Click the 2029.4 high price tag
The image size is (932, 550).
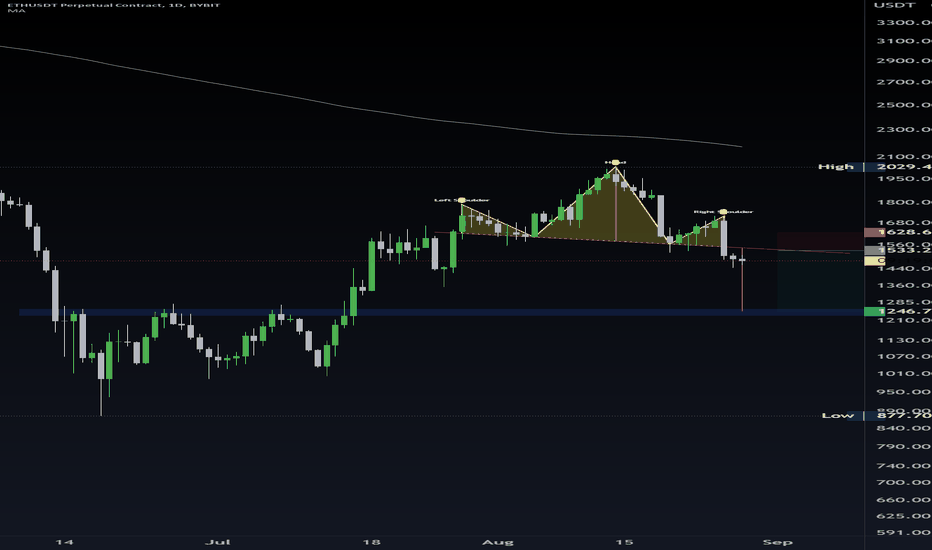click(x=898, y=166)
